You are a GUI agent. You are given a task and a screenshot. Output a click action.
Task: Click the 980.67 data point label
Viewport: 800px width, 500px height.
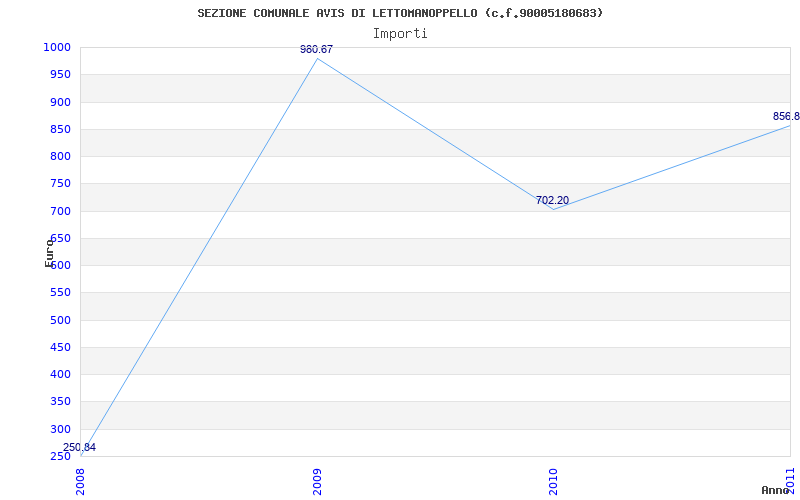click(316, 49)
